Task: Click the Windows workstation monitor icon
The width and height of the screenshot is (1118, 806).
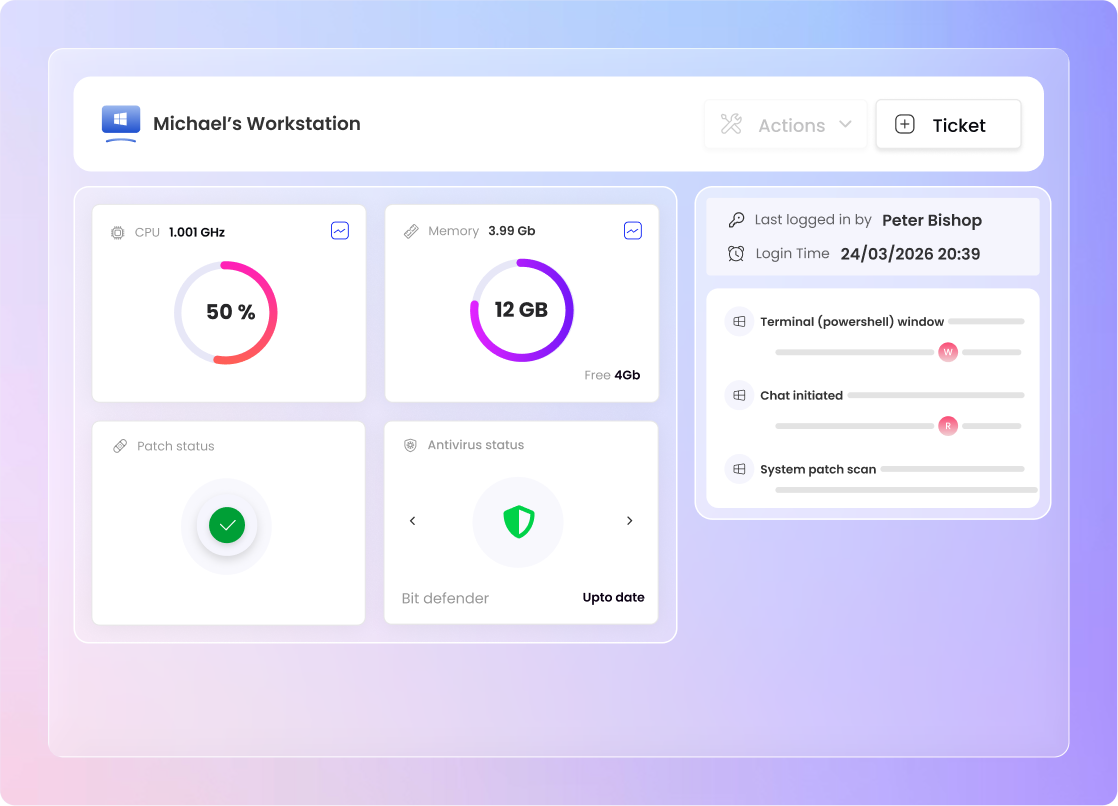Action: pyautogui.click(x=121, y=123)
